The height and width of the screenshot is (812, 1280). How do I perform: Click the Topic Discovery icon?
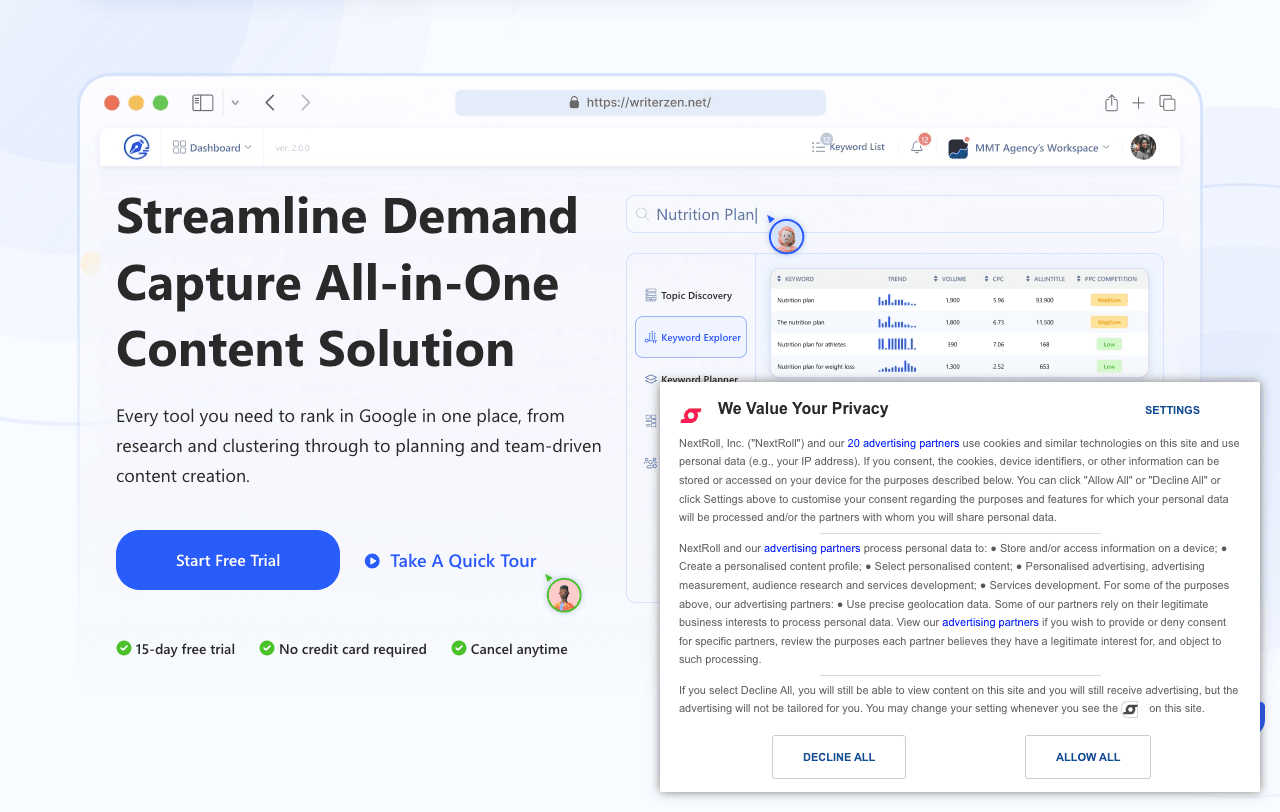(651, 295)
